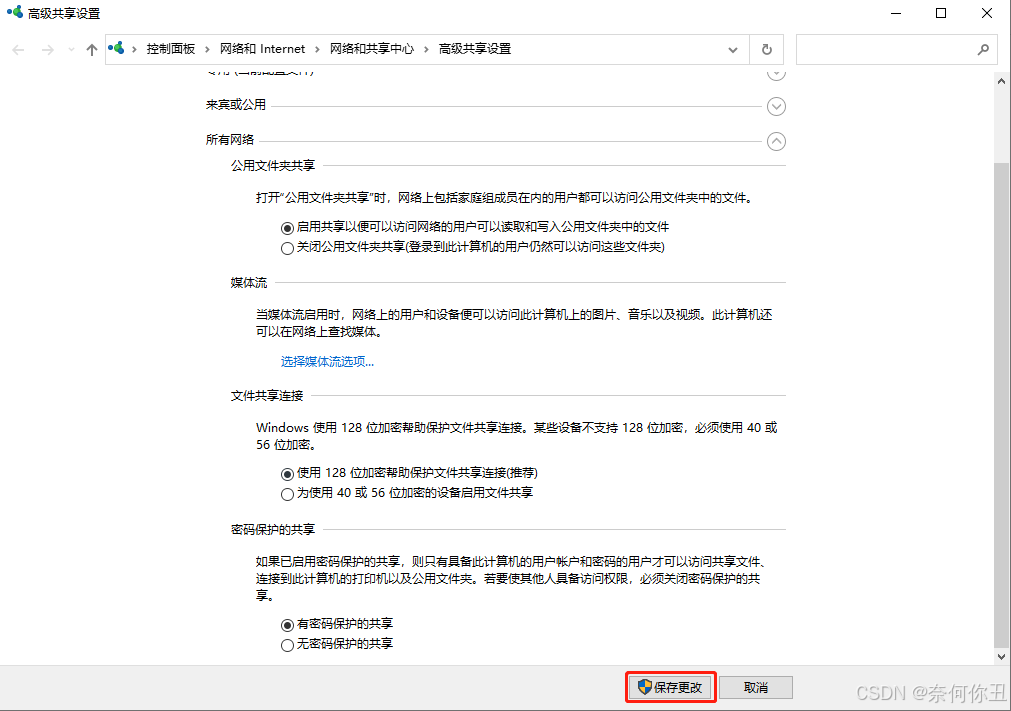Click the 保存更改 button
This screenshot has width=1011, height=711.
click(x=670, y=688)
